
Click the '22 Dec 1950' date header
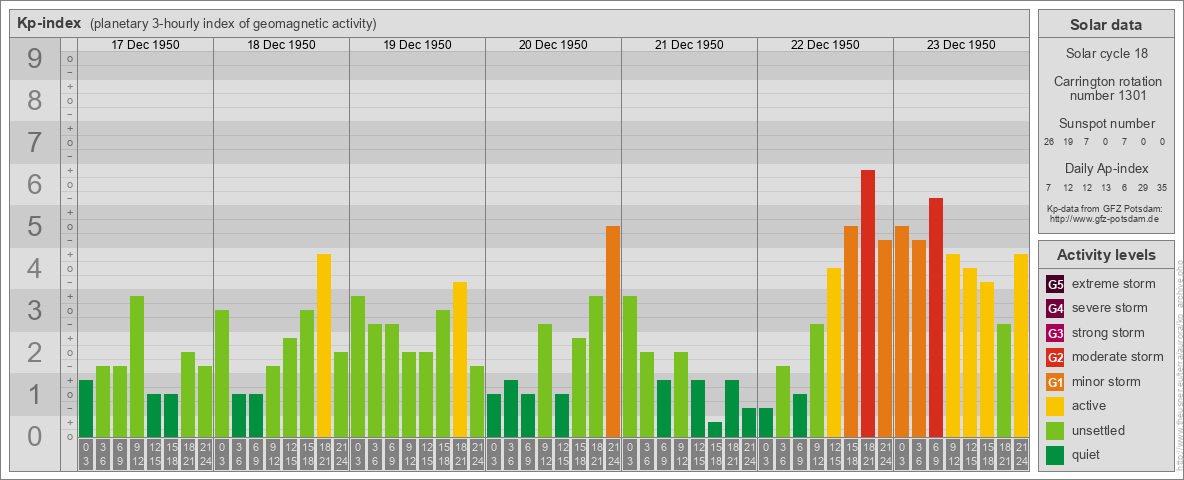tap(825, 45)
